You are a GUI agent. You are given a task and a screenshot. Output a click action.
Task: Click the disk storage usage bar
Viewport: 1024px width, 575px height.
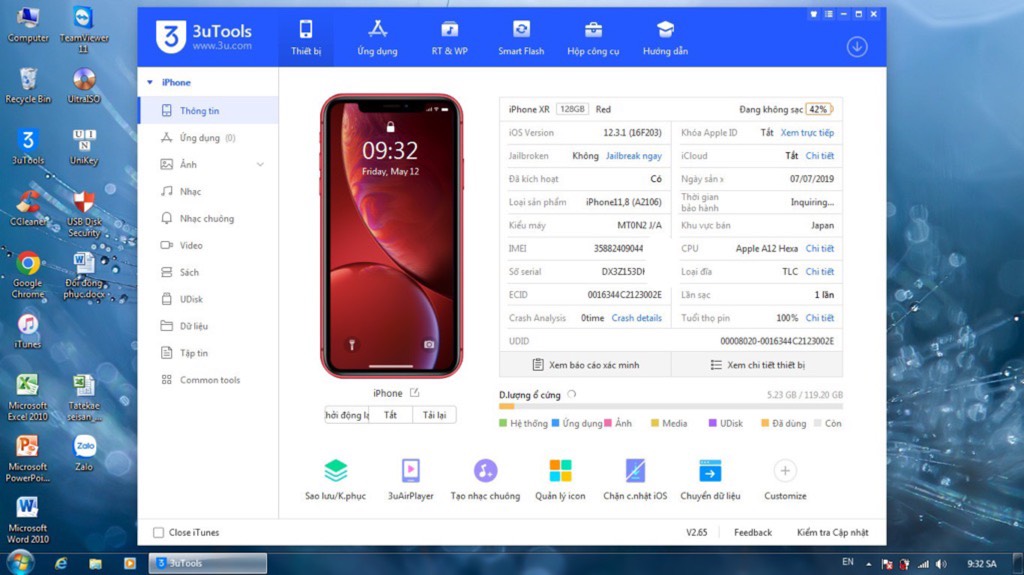(x=670, y=407)
